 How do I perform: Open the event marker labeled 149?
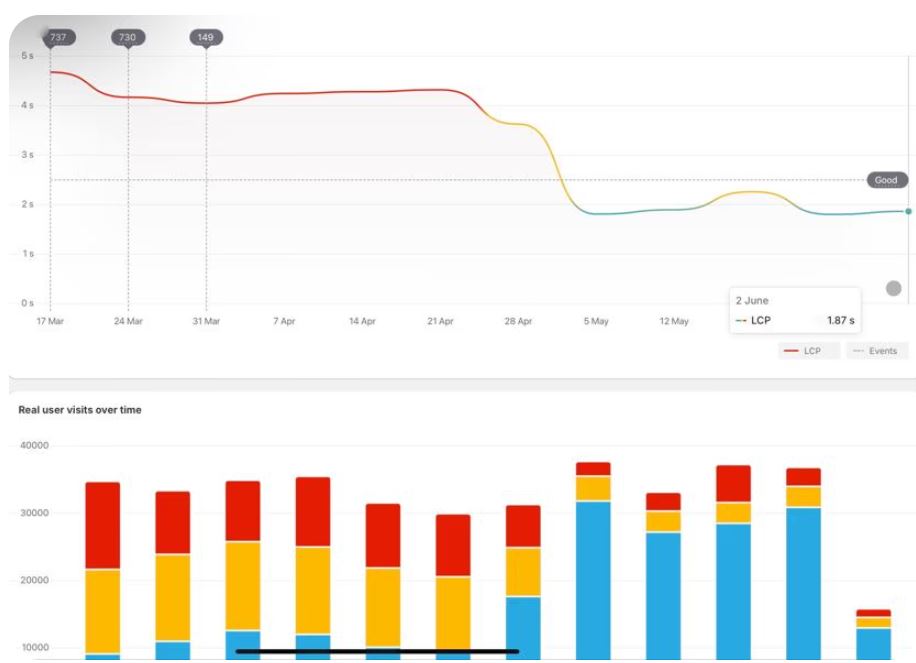[206, 37]
